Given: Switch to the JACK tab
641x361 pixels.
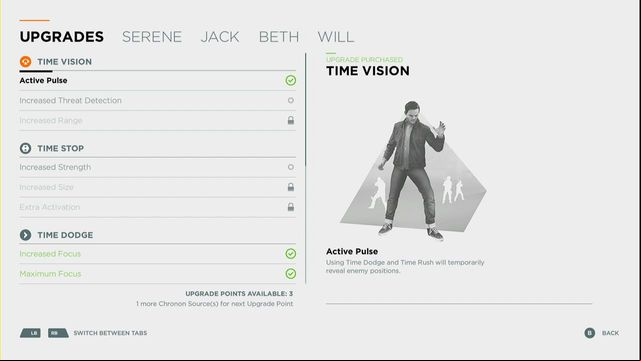Looking at the screenshot, I should pos(220,37).
